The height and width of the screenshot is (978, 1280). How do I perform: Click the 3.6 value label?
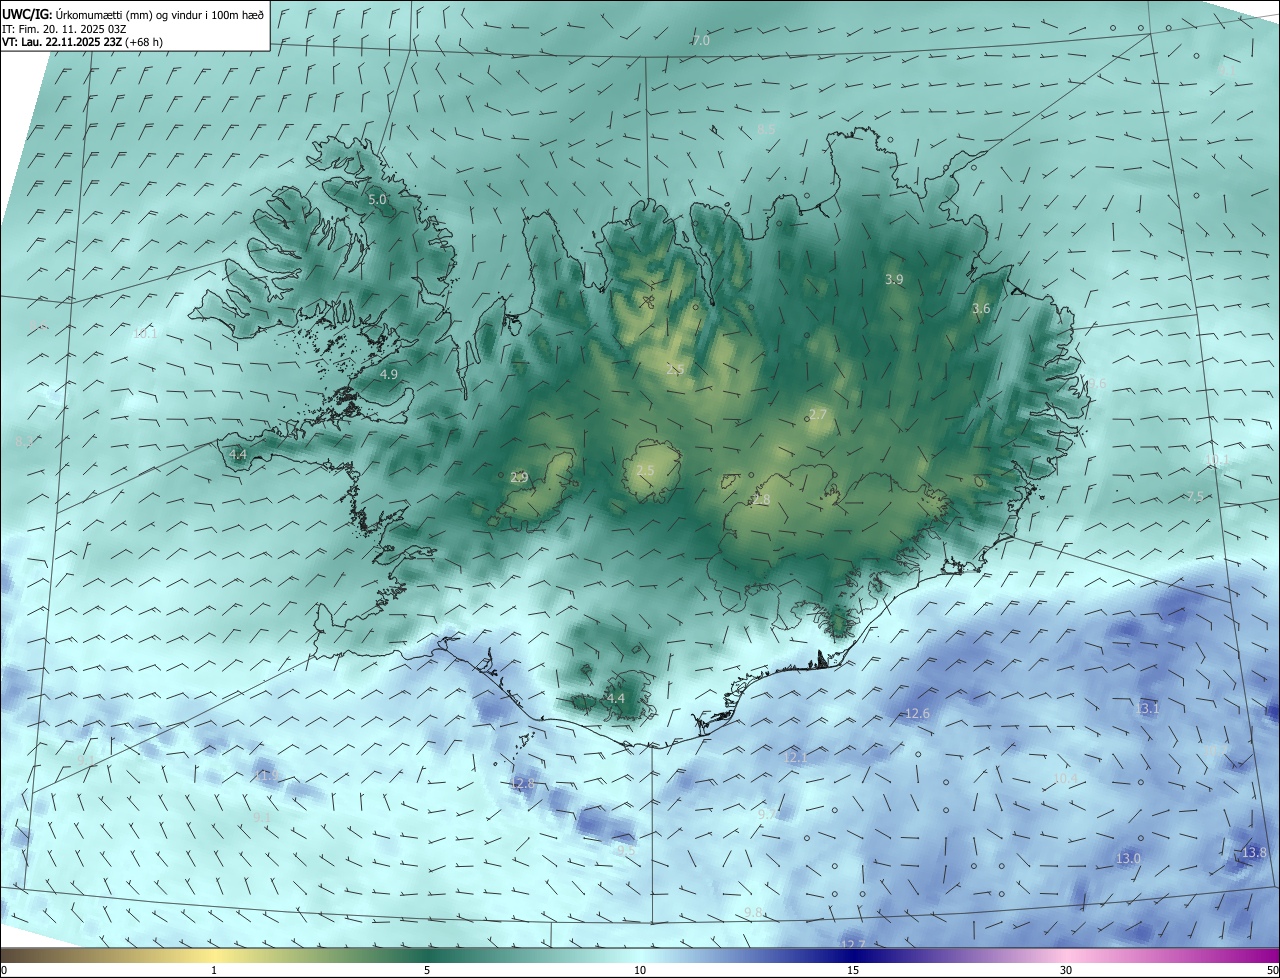[981, 309]
